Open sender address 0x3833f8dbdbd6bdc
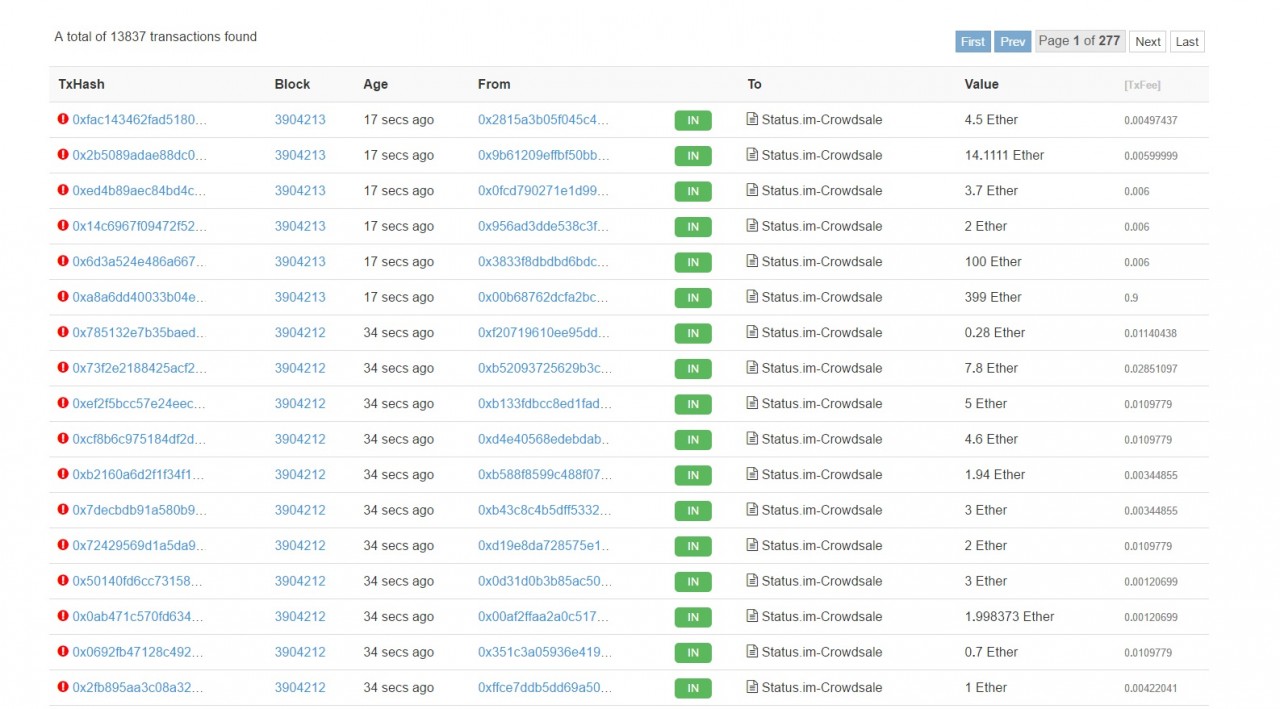The width and height of the screenshot is (1280, 709). (x=543, y=262)
